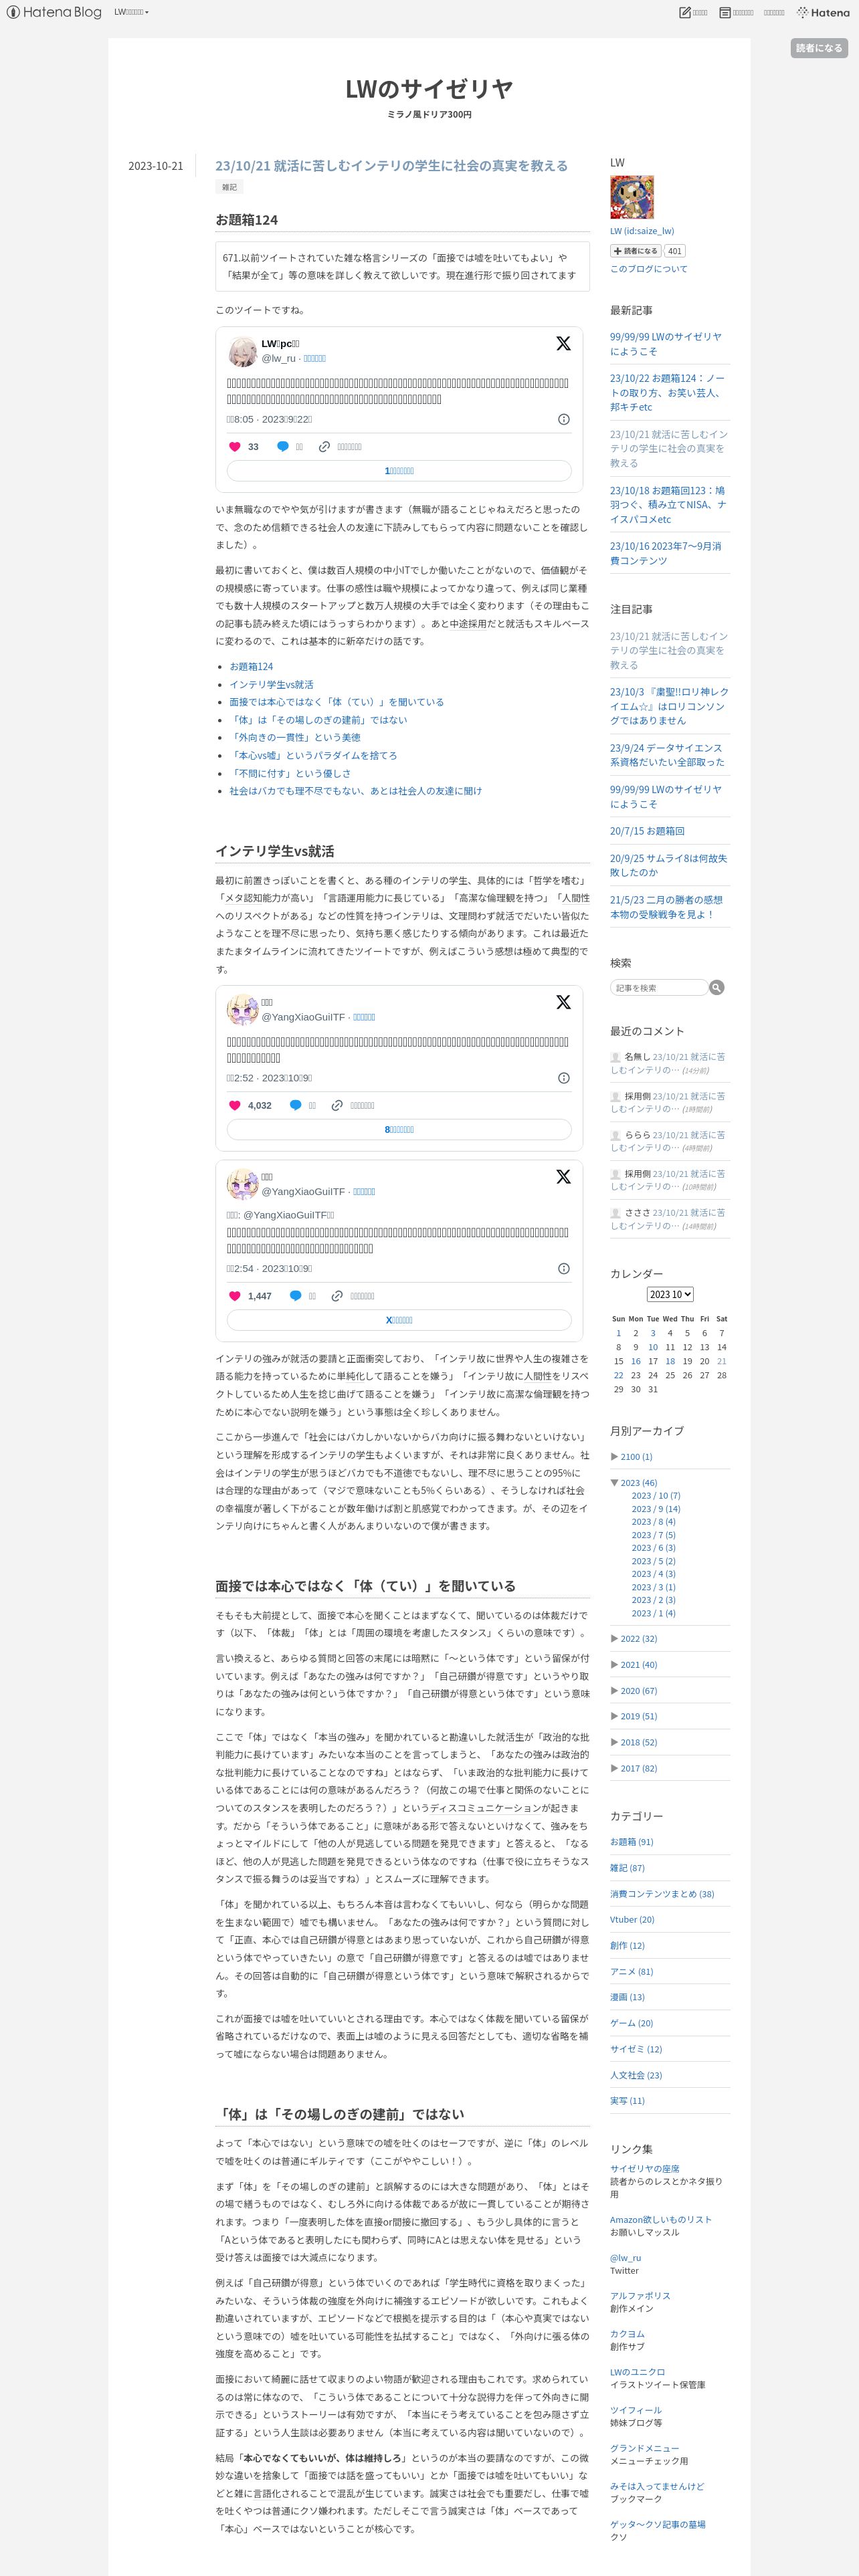Open calendar day 16
The image size is (859, 2576).
(635, 1361)
